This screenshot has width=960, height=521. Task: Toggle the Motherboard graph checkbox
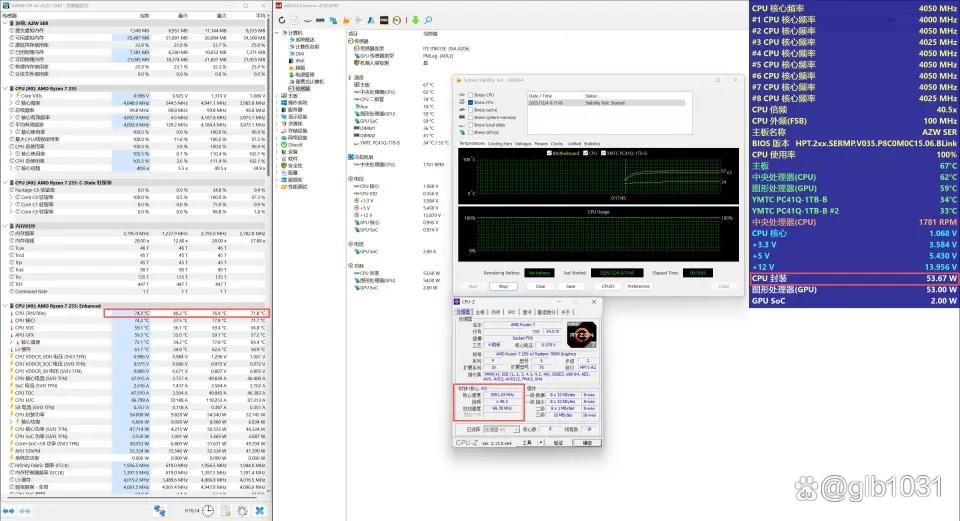coord(547,153)
